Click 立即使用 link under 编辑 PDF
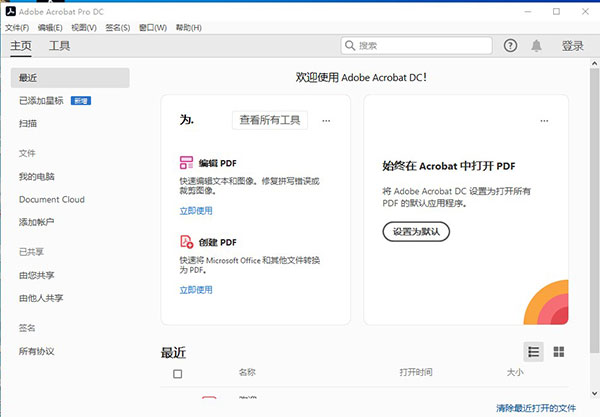The width and height of the screenshot is (600, 417). coord(196,211)
